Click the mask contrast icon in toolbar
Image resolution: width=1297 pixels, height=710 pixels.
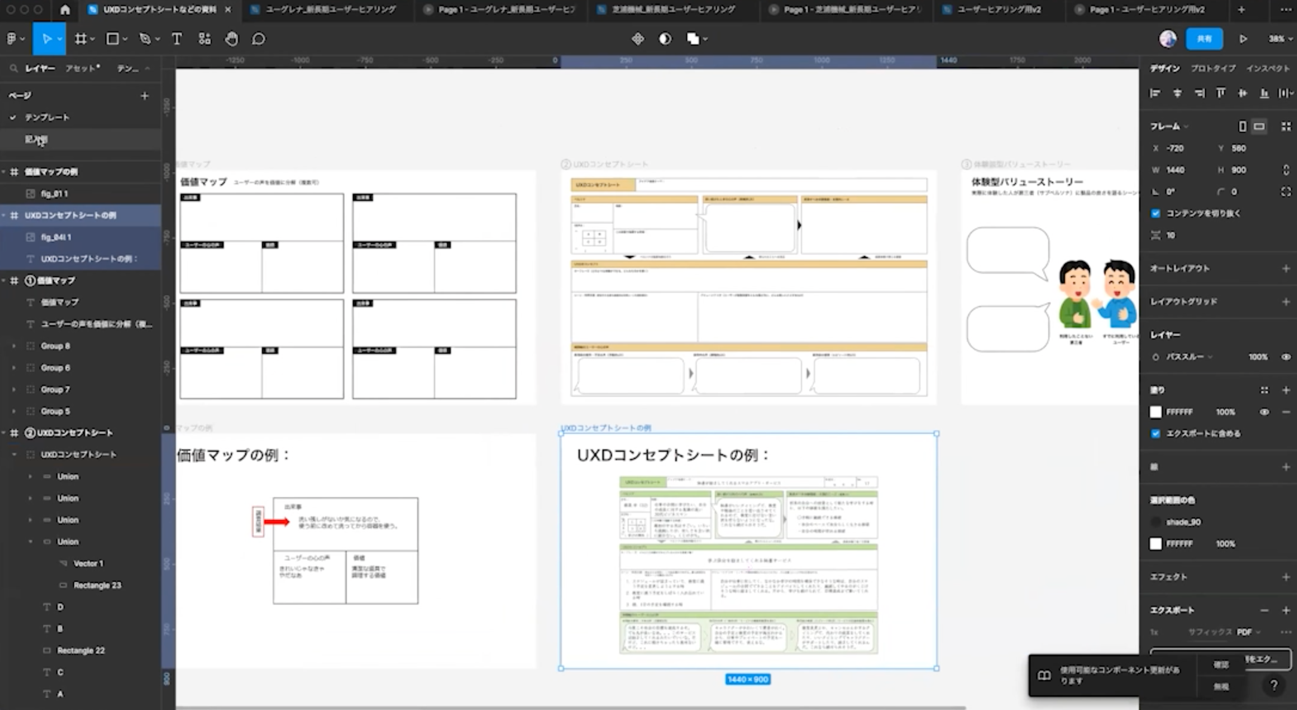click(665, 39)
